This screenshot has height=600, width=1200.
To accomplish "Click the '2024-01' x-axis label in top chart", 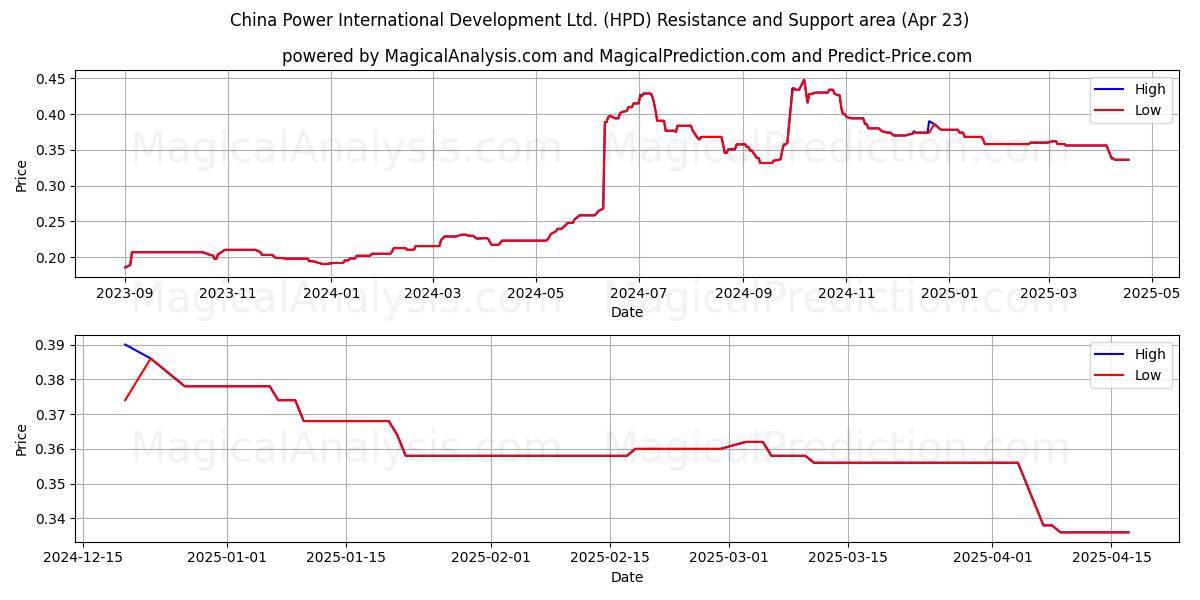I will click(x=331, y=293).
